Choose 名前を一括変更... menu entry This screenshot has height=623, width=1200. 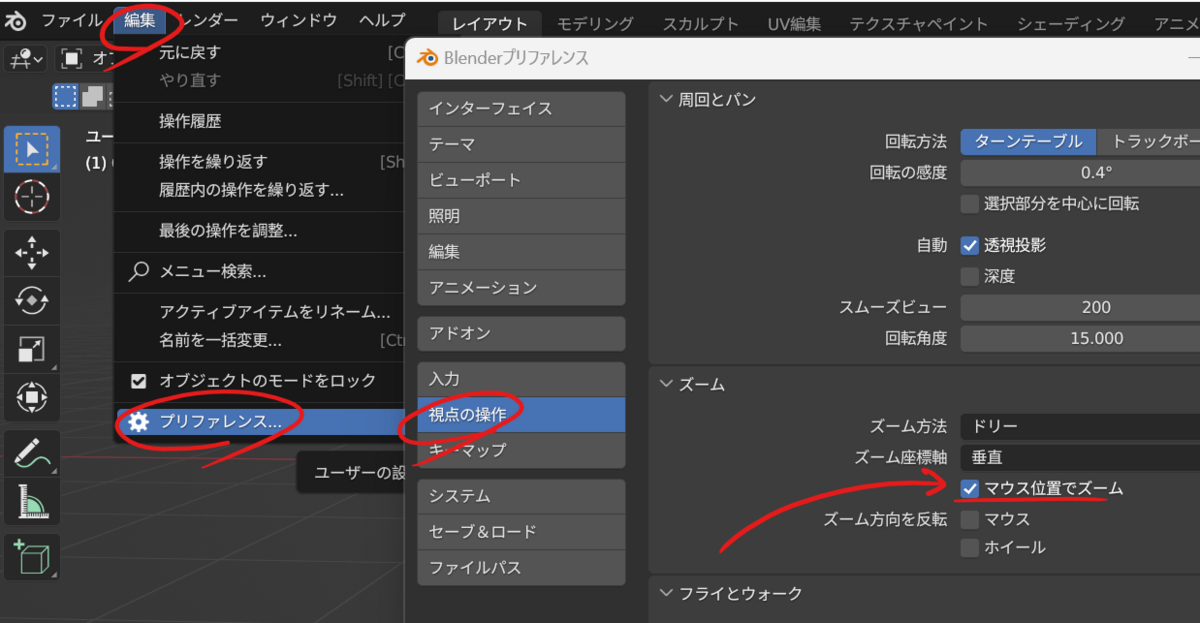point(259,341)
